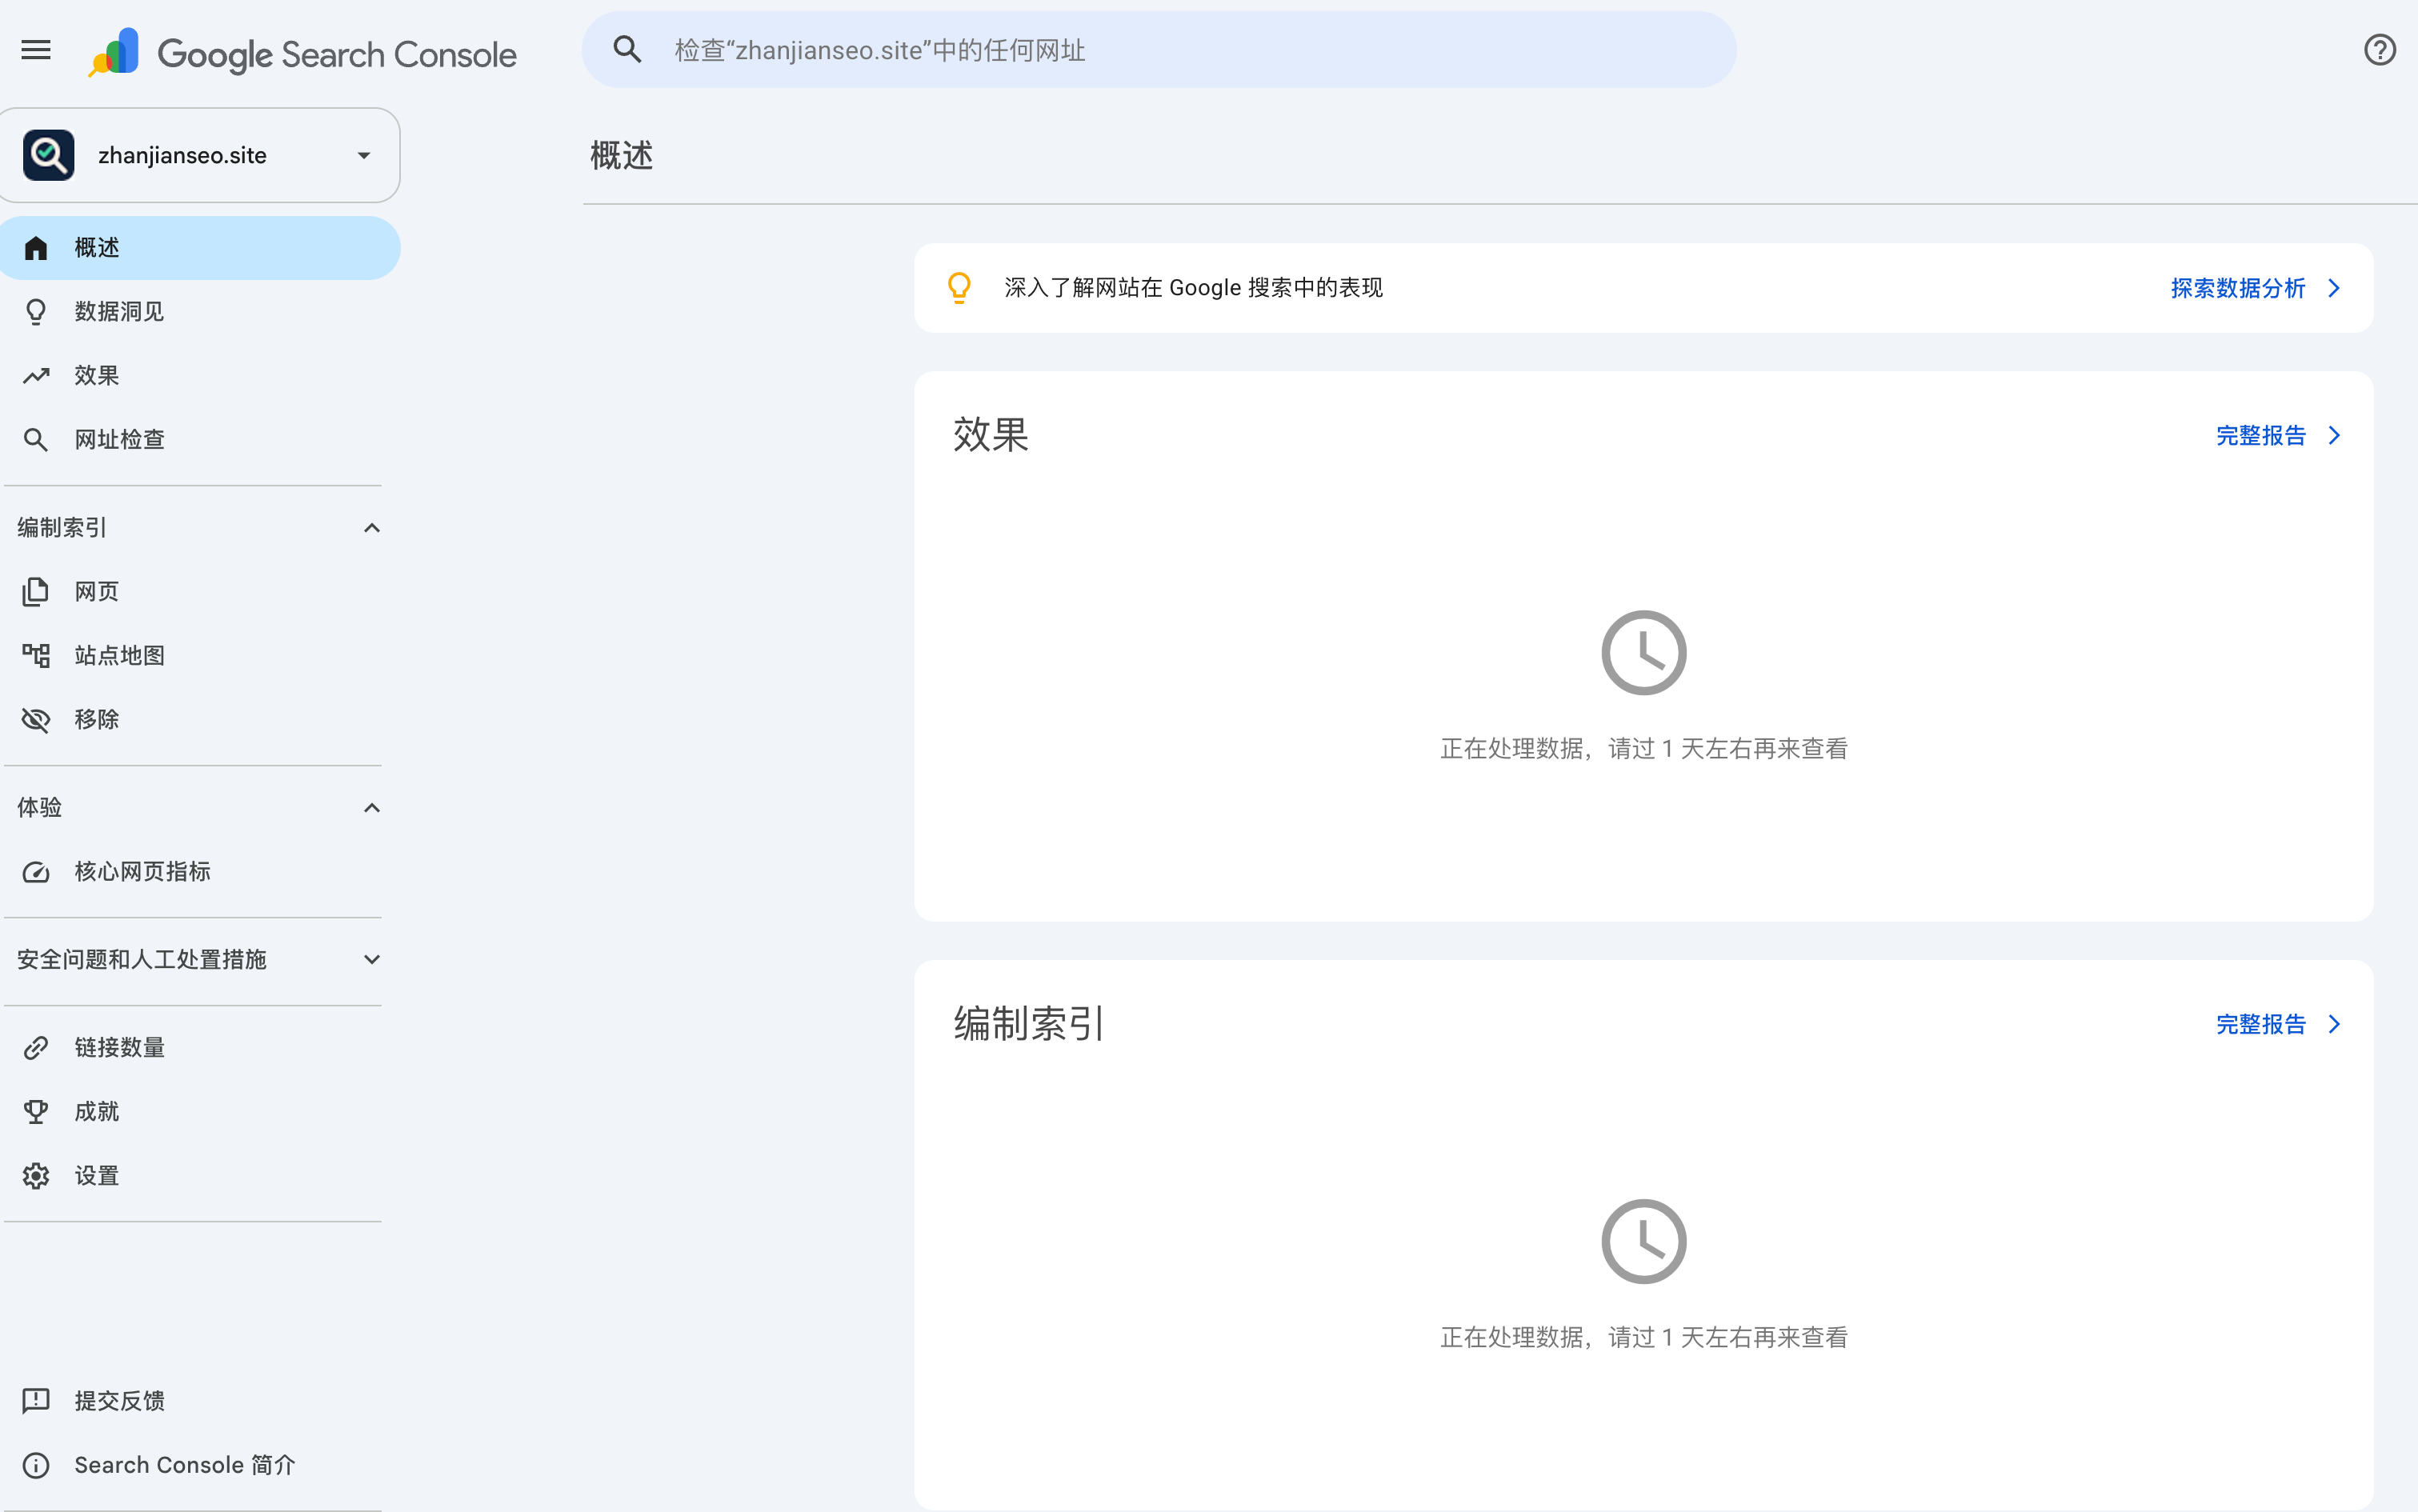2418x1512 pixels.
Task: Open 效果 report in the sidebar
Action: pos(200,376)
